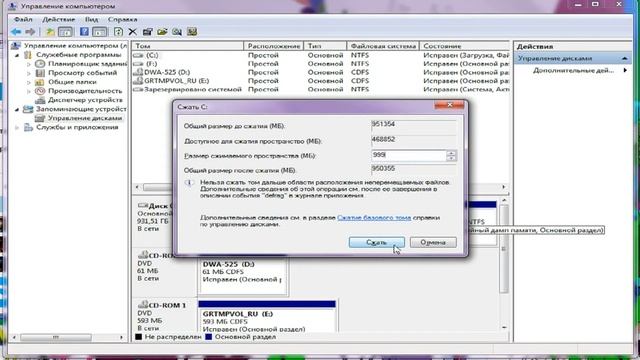Click the Отмена button in the dialog
The width and height of the screenshot is (640, 360).
[433, 242]
